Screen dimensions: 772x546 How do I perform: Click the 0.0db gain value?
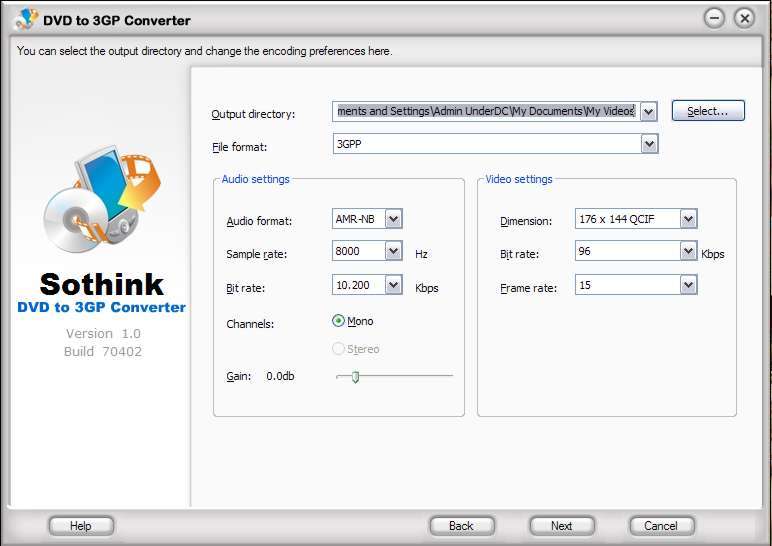click(x=280, y=376)
